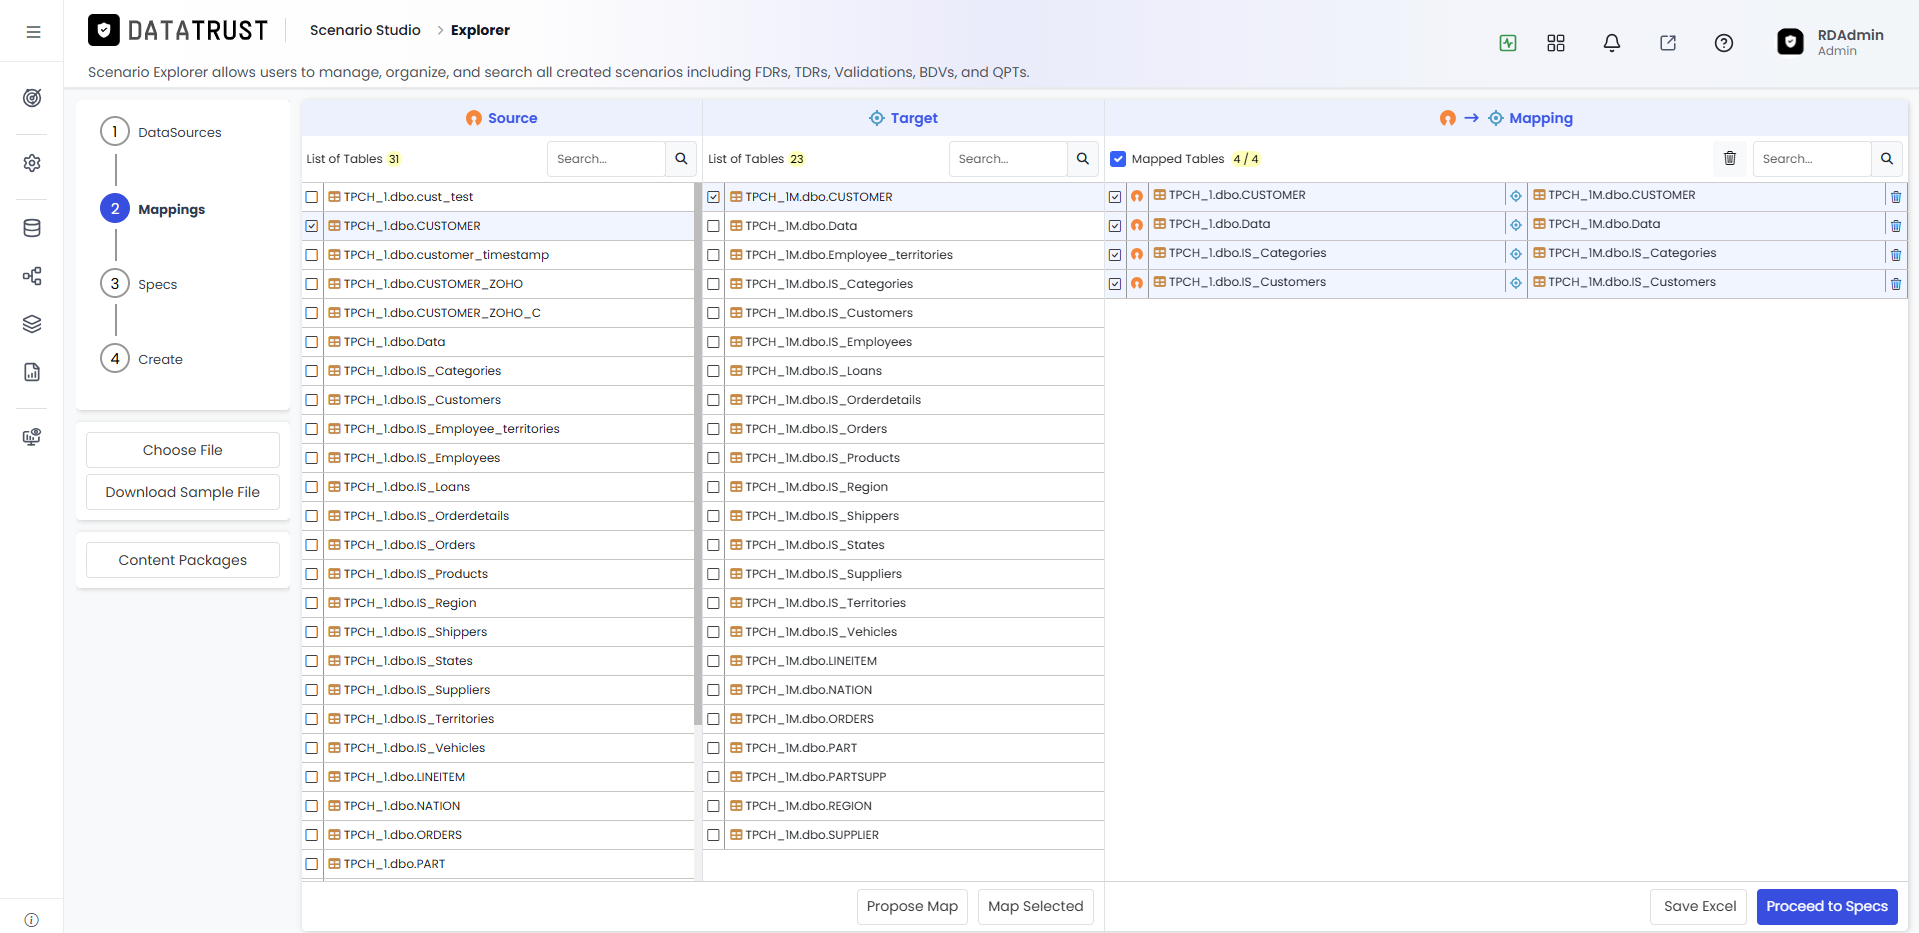
Task: Click the connected nodes sidebar icon
Action: pyautogui.click(x=32, y=276)
